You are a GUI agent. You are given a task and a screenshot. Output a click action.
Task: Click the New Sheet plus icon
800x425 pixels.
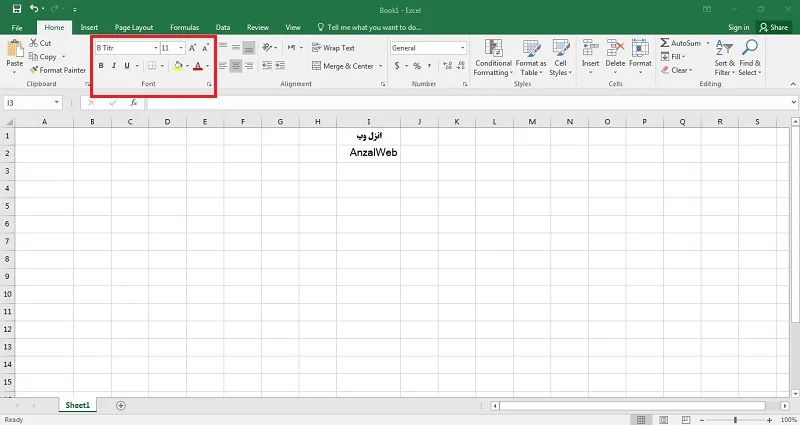121,406
